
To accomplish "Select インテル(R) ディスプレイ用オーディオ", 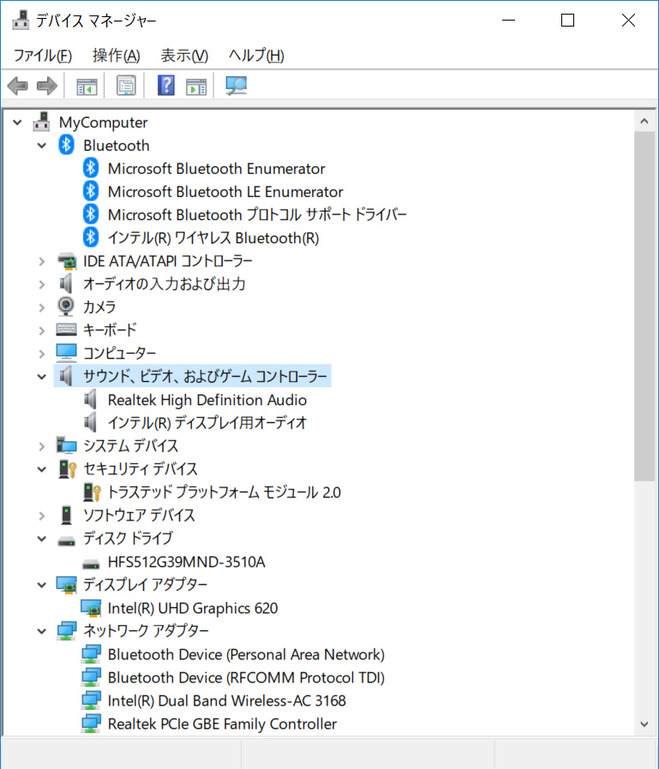I will [207, 423].
